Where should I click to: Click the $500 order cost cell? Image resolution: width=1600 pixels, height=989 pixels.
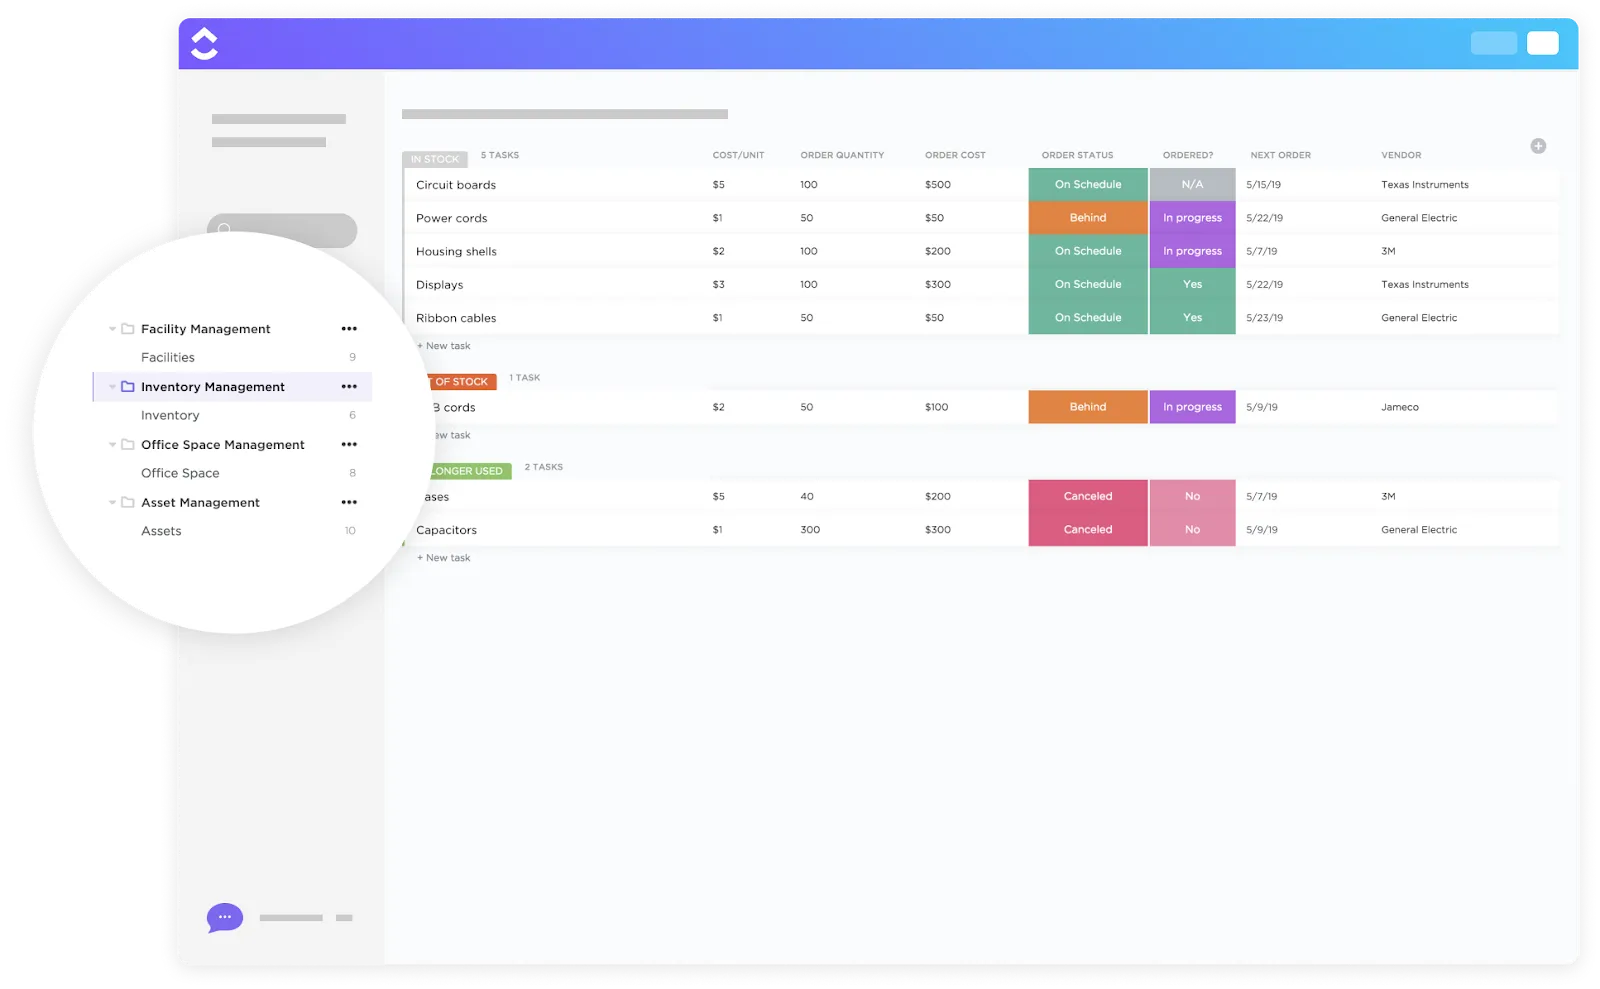[938, 185]
